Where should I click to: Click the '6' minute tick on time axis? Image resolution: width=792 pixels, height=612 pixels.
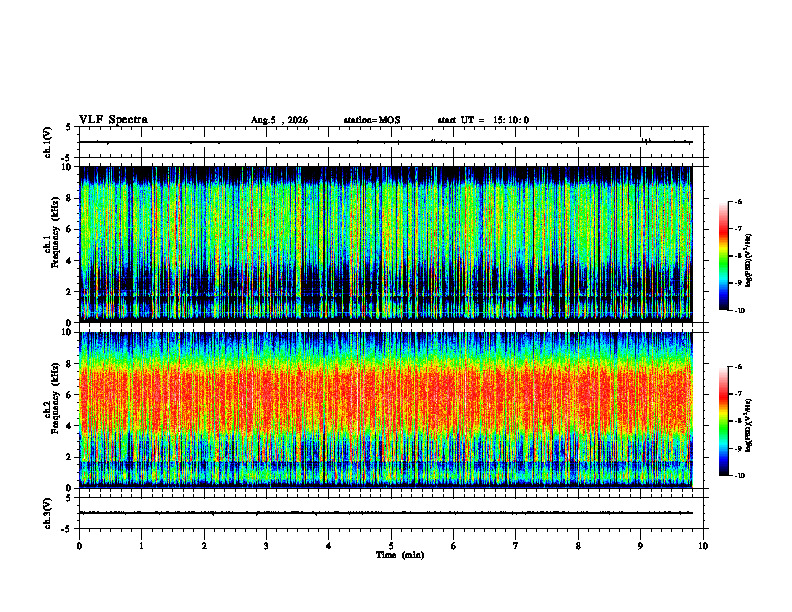(454, 546)
